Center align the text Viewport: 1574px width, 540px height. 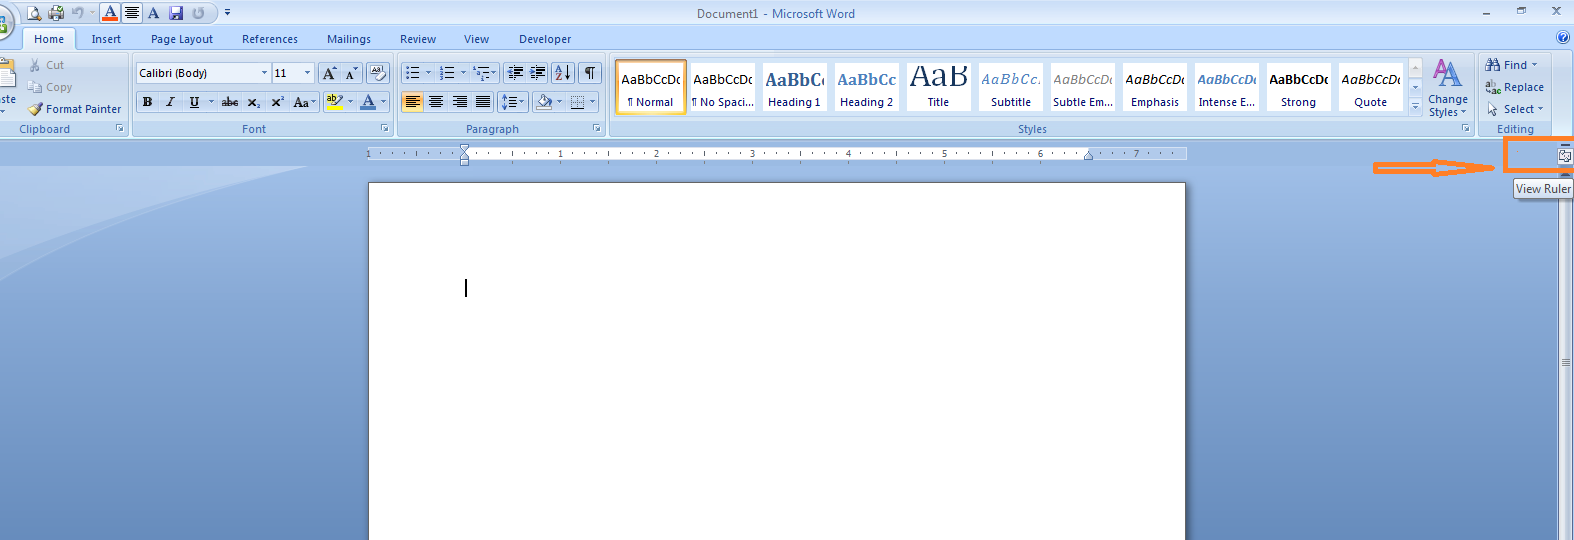click(436, 102)
